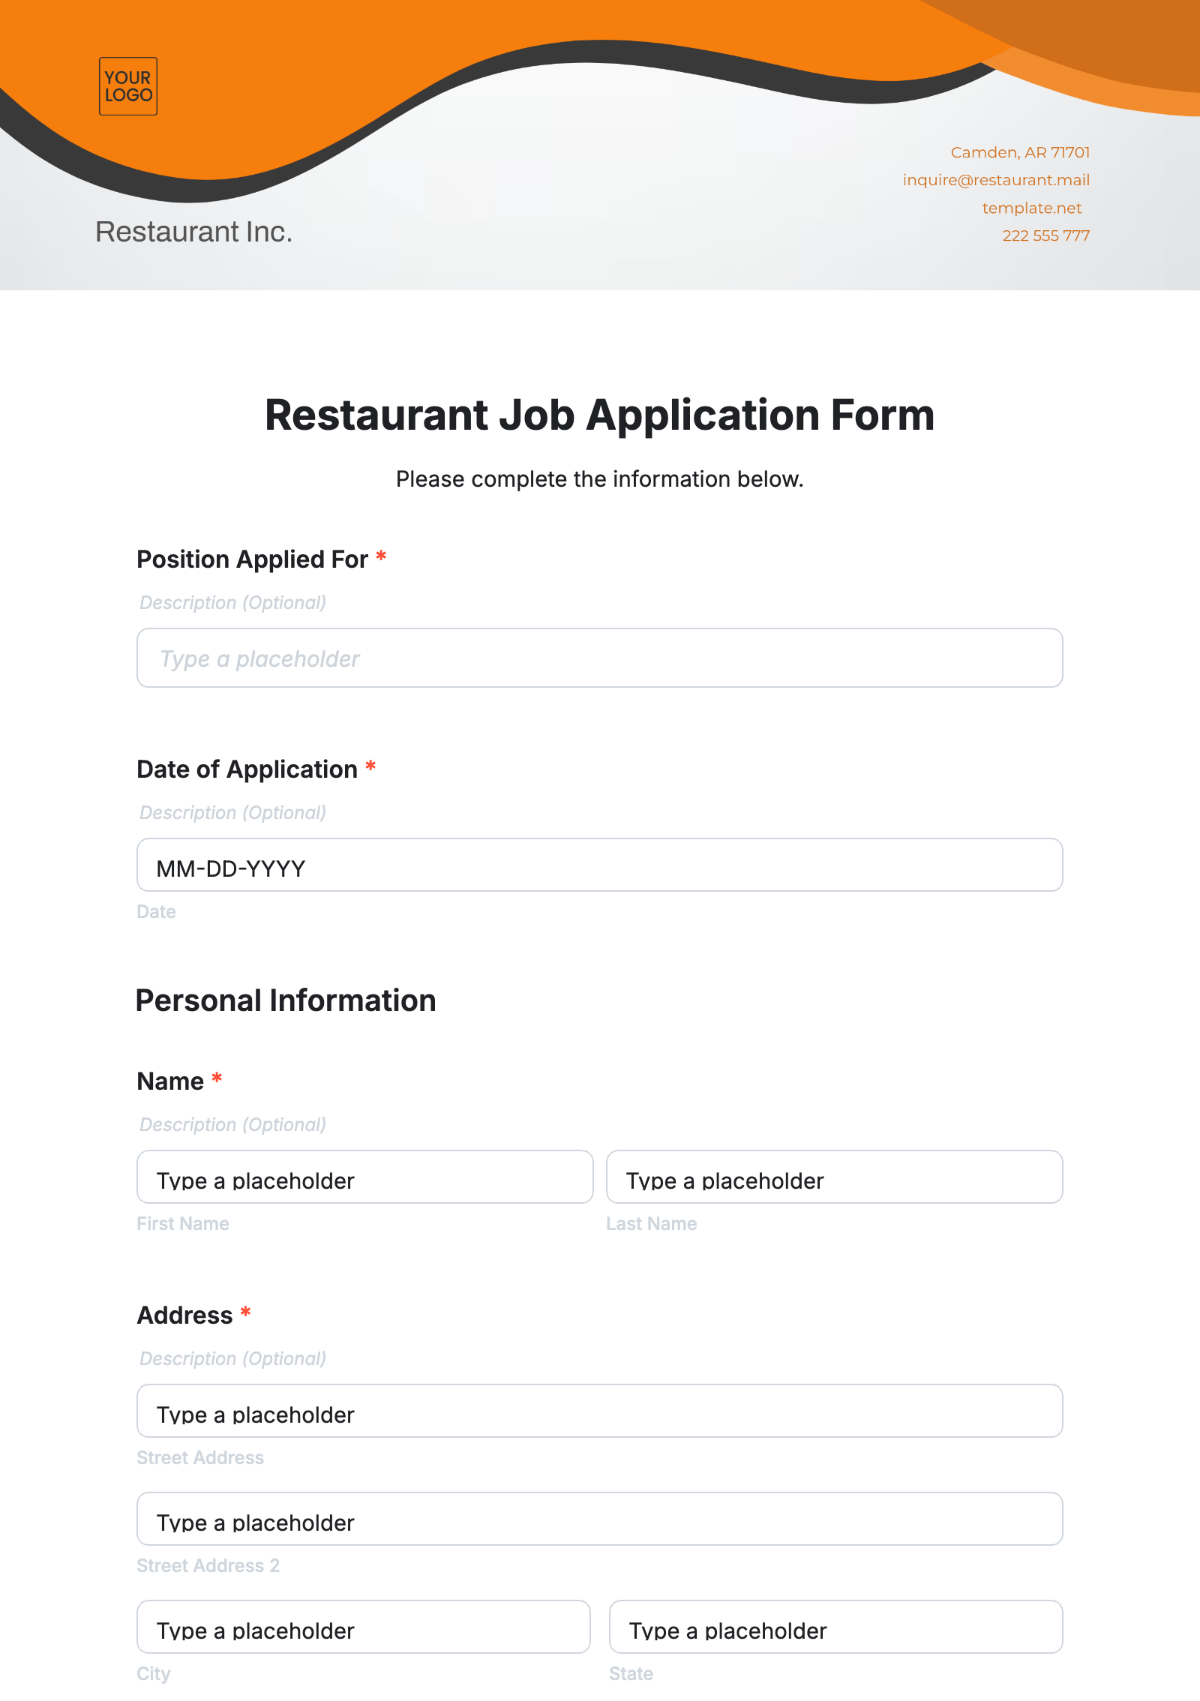This screenshot has height=1701, width=1200.
Task: Focus the Street Address input field
Action: point(600,1411)
